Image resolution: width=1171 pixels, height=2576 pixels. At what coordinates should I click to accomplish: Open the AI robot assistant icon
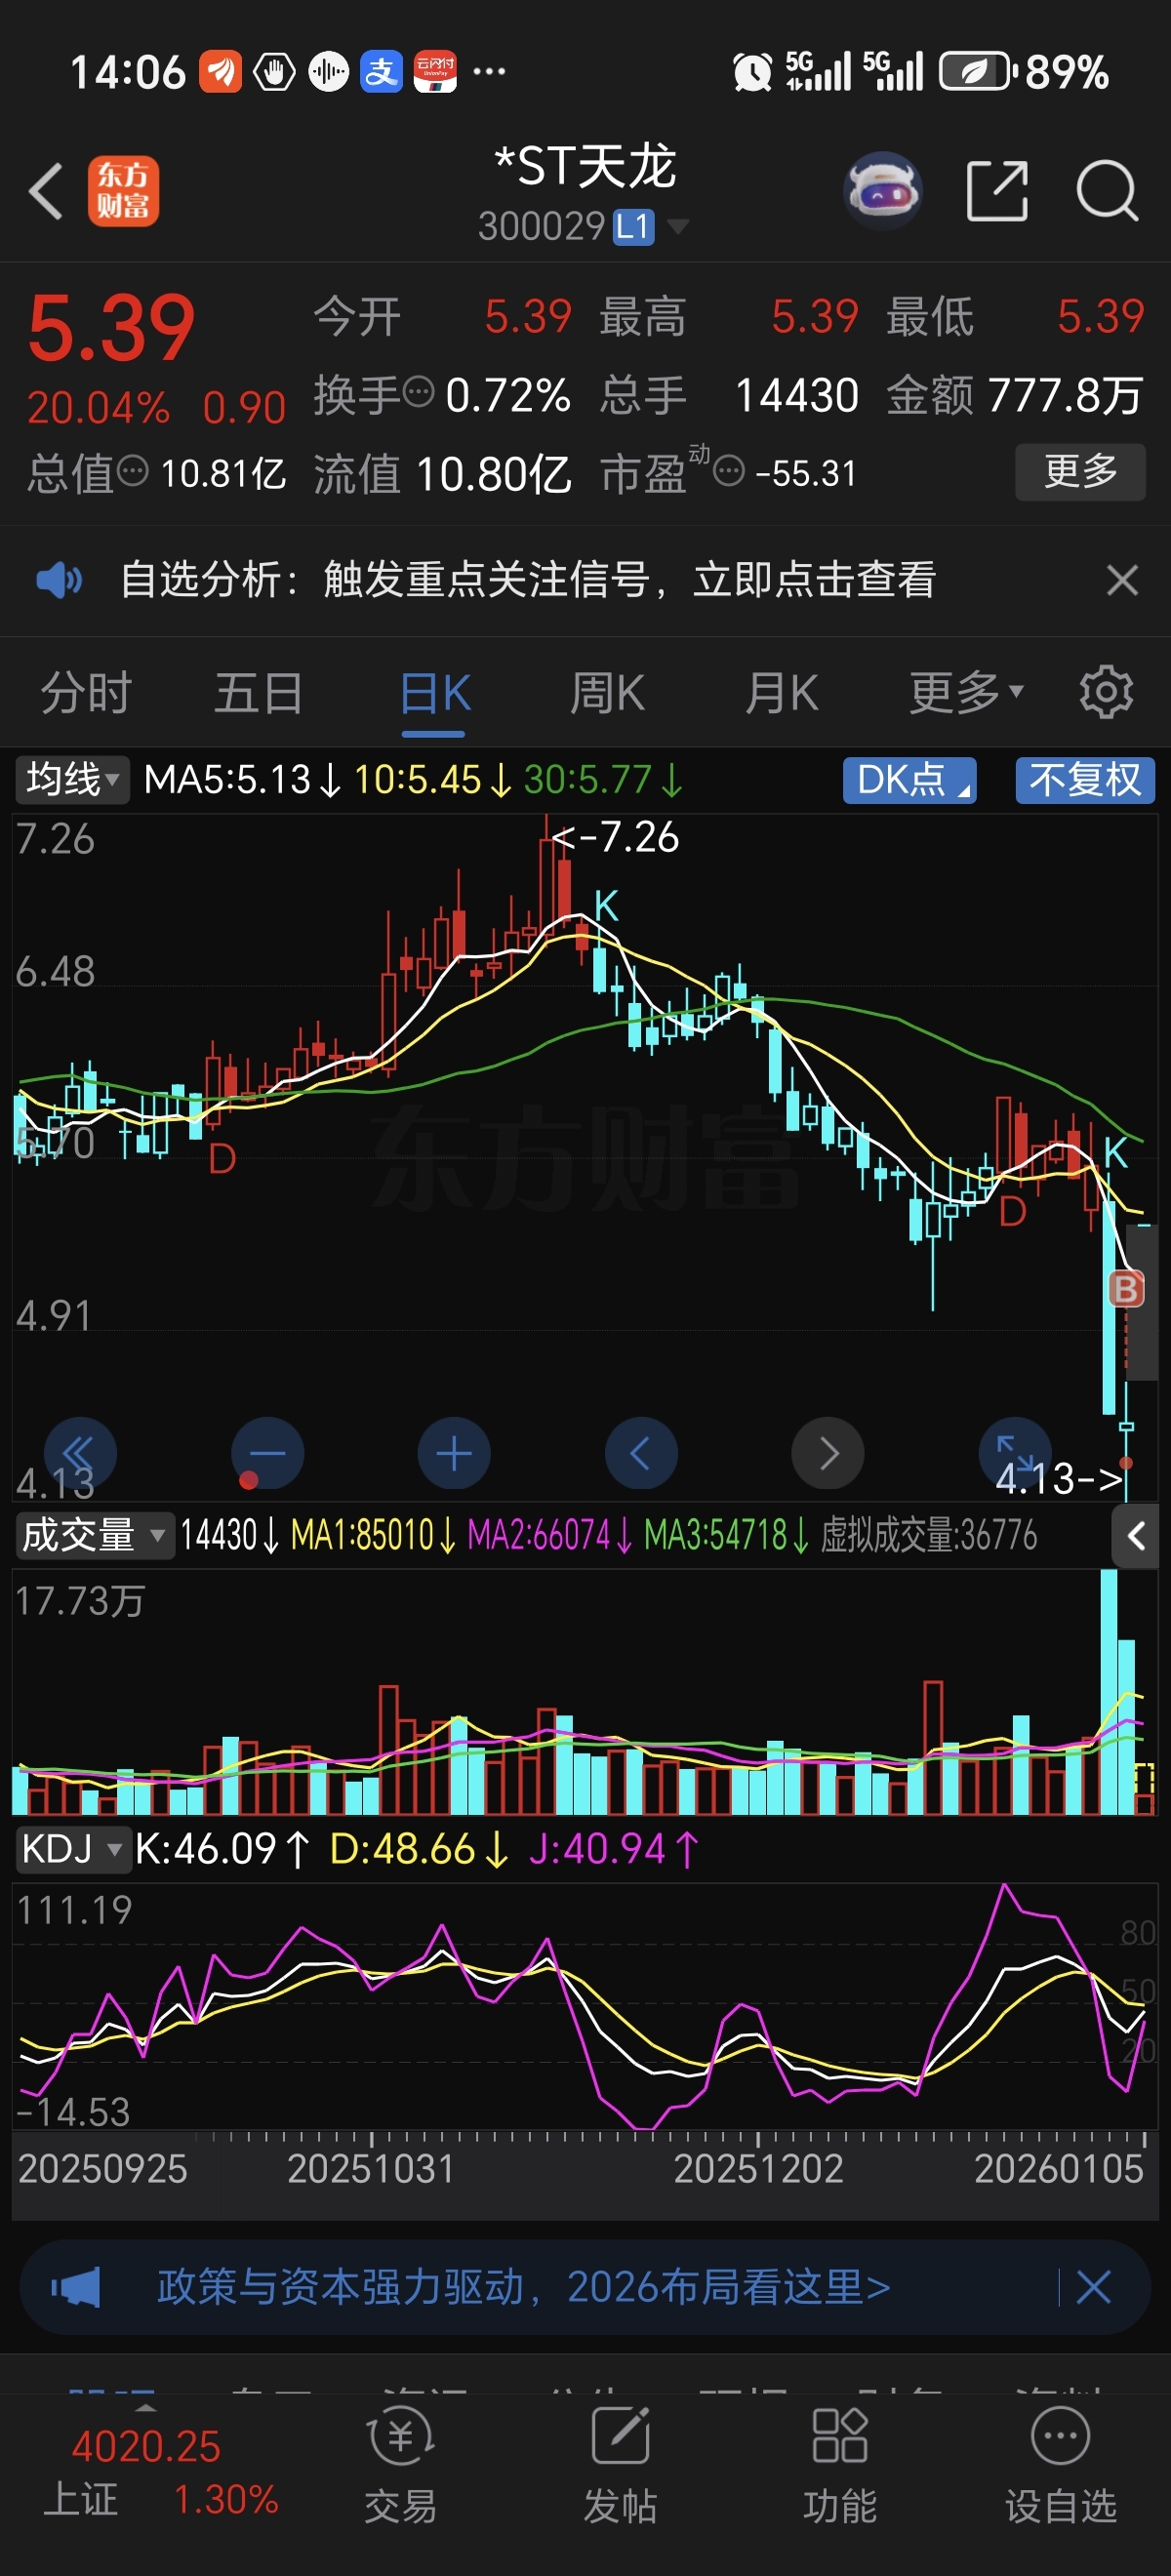882,190
